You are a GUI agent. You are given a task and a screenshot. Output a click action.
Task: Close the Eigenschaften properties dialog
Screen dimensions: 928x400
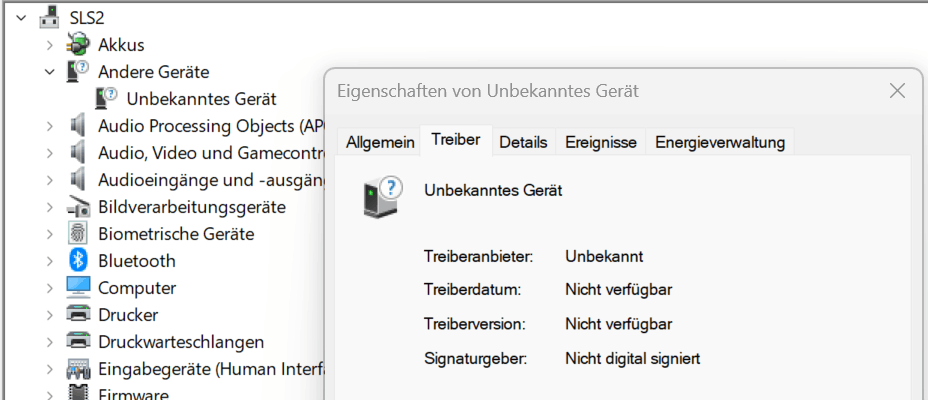[897, 91]
